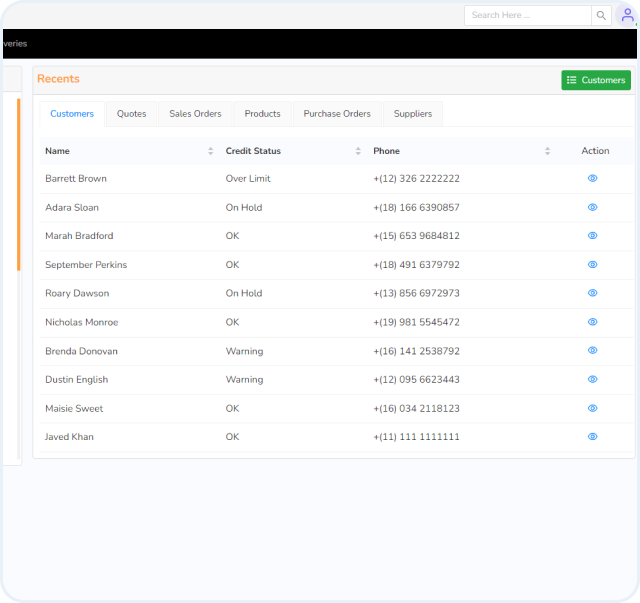Viewport: 640px width, 603px height.
Task: Sort by Credit Status column arrows
Action: coord(358,151)
